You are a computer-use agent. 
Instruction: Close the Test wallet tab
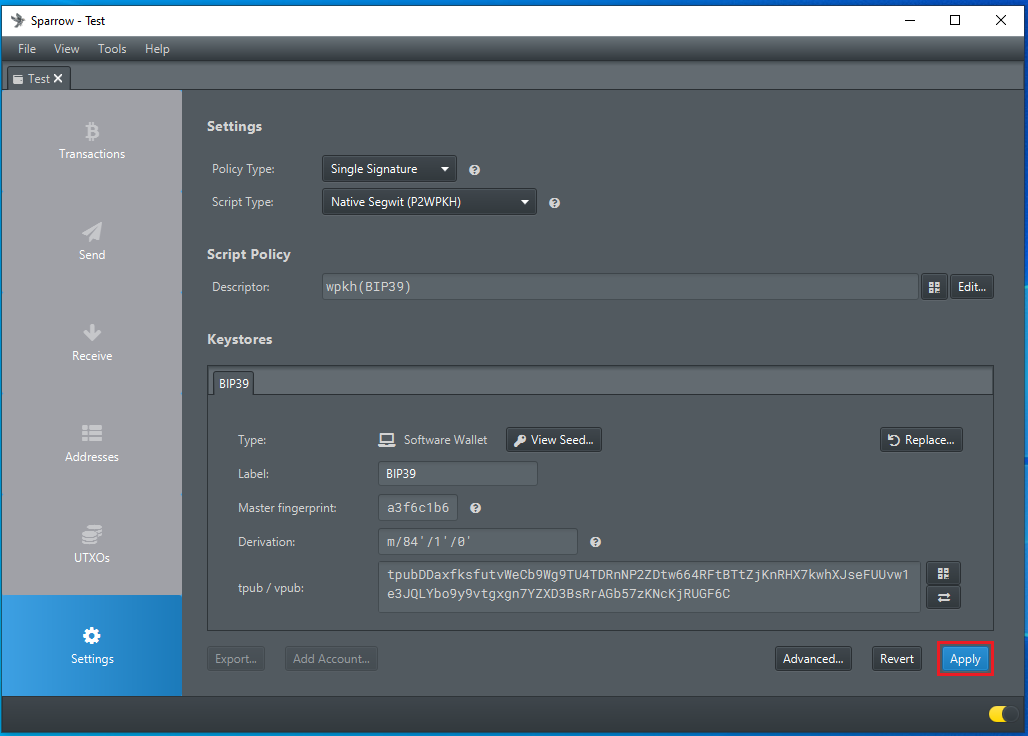[58, 79]
